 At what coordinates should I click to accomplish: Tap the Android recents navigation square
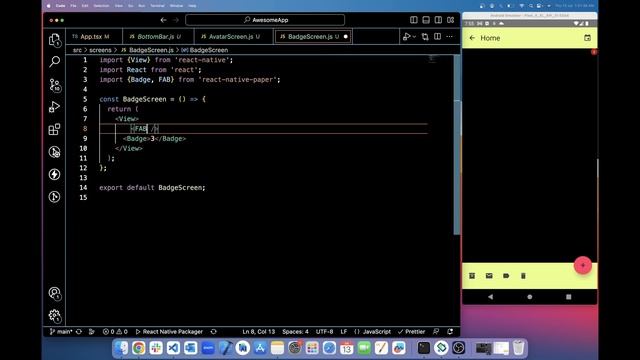pos(569,297)
